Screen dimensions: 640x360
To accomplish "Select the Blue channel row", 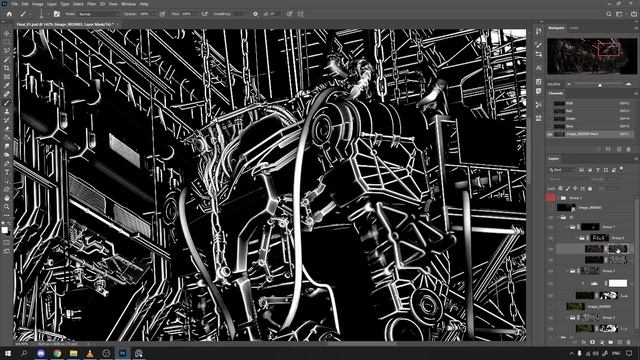I will (591, 127).
